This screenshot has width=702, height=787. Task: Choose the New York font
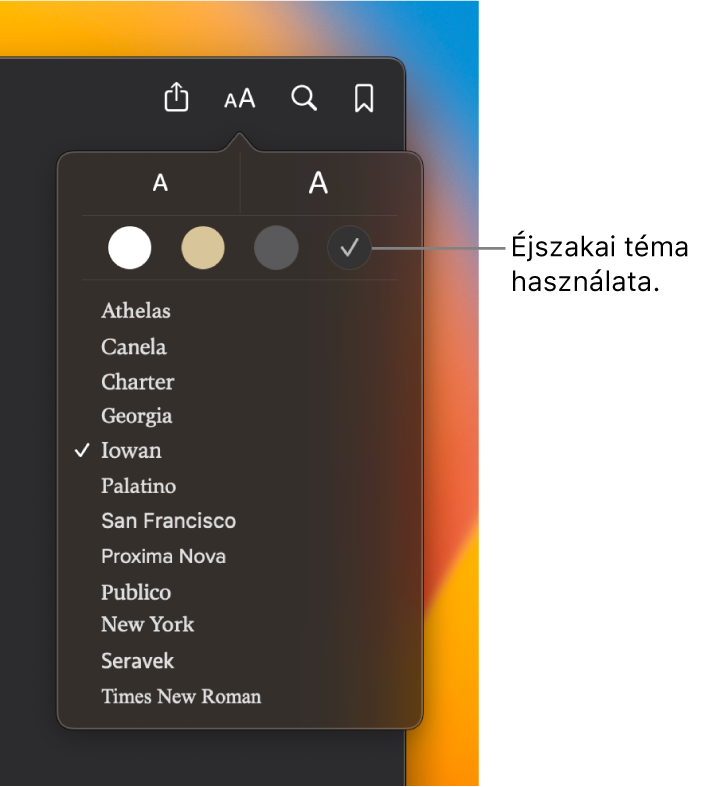tap(148, 624)
